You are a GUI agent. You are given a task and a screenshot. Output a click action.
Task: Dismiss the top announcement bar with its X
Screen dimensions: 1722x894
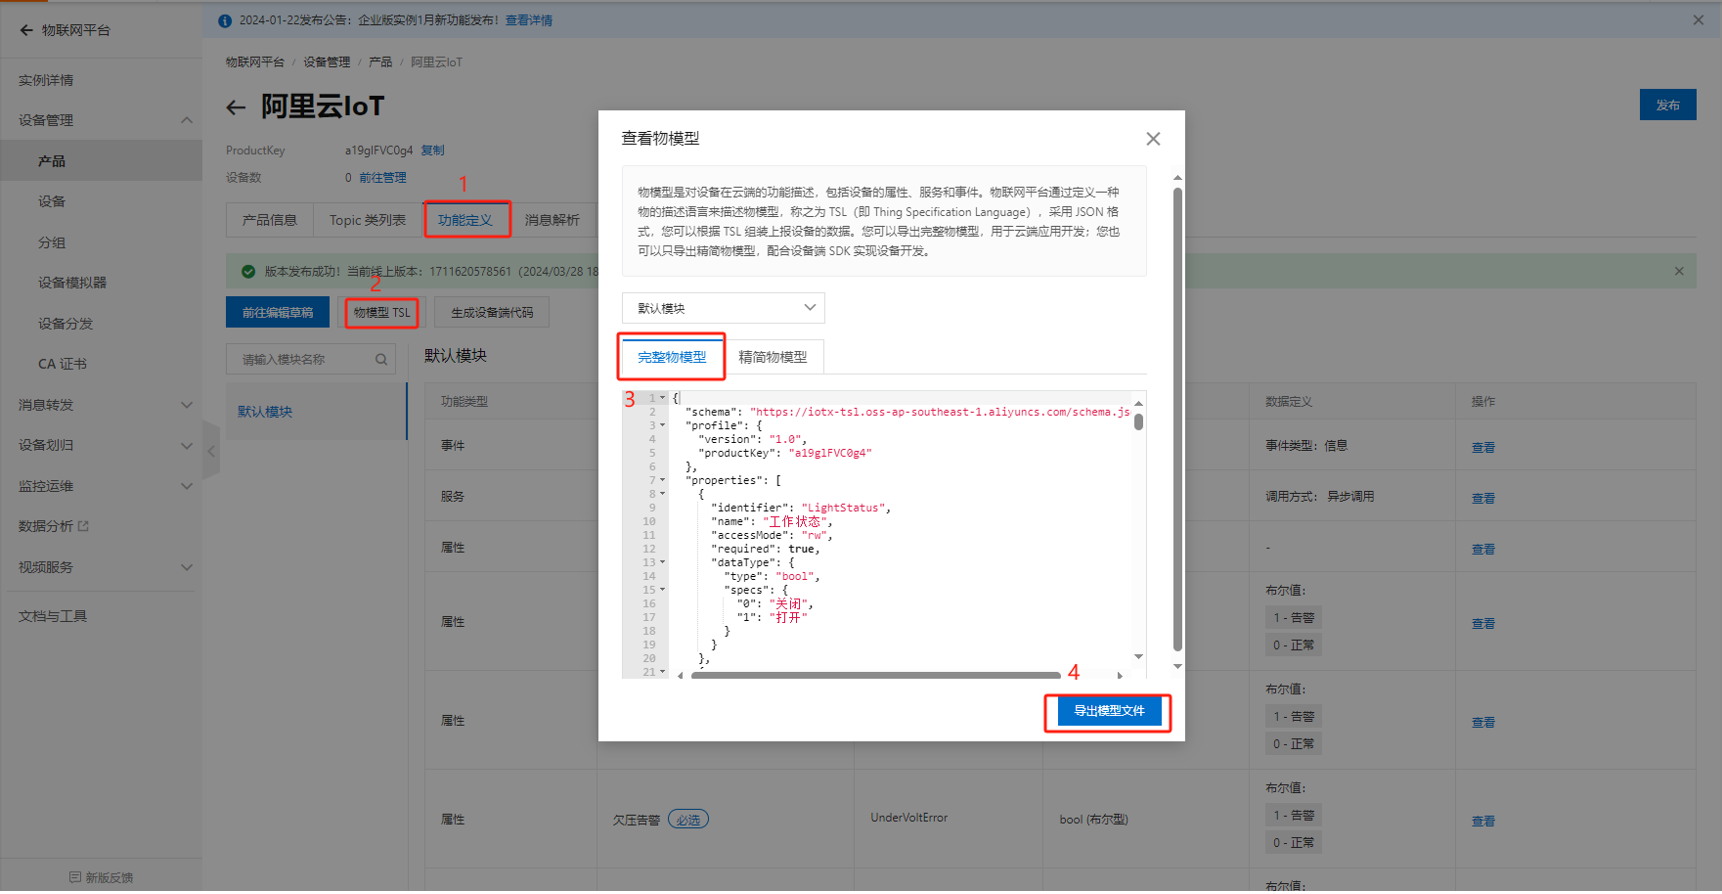point(1698,20)
